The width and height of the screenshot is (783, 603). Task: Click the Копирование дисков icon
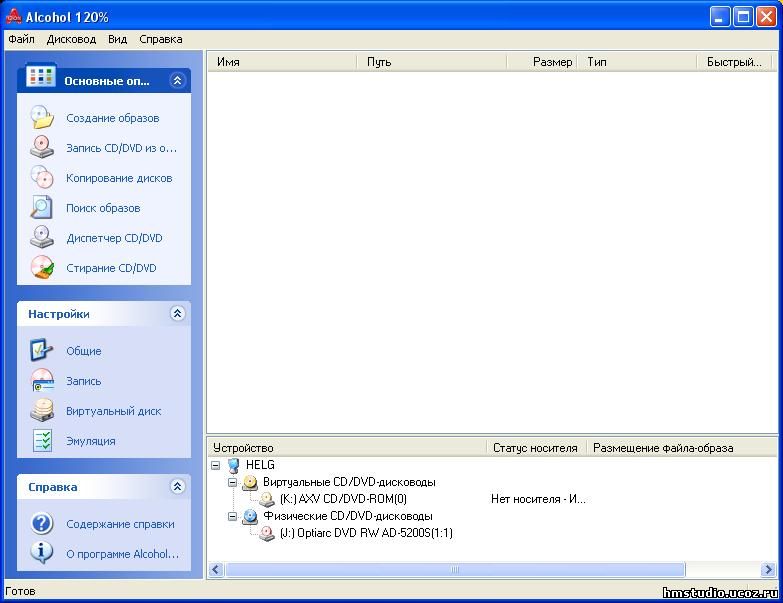42,178
